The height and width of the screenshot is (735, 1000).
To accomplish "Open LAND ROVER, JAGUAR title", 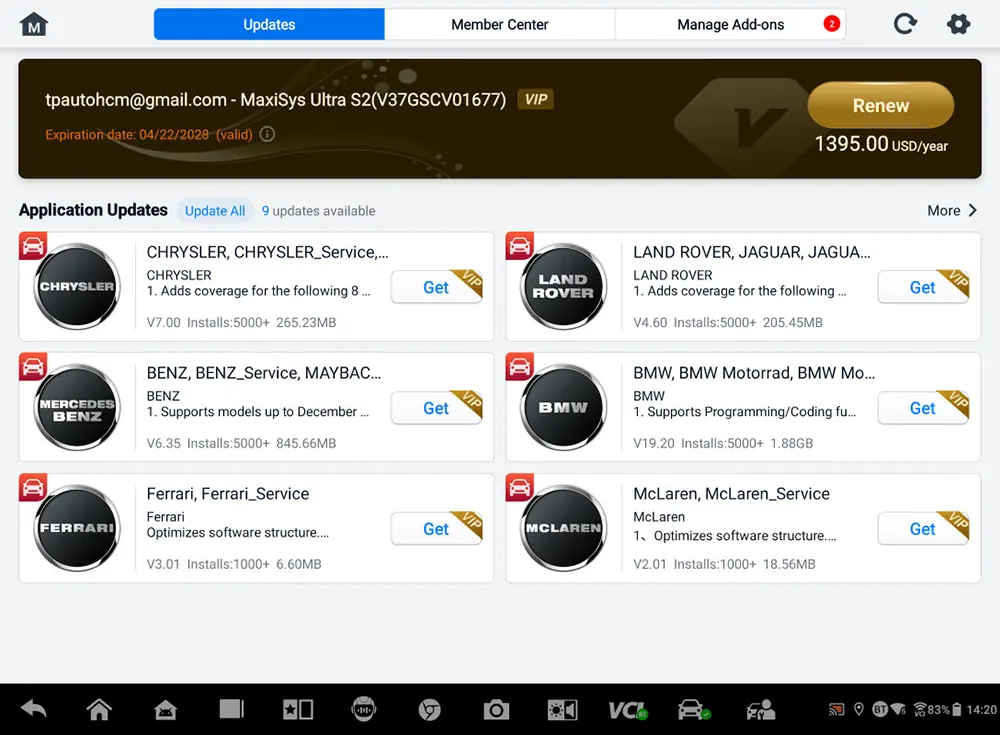I will click(x=751, y=253).
